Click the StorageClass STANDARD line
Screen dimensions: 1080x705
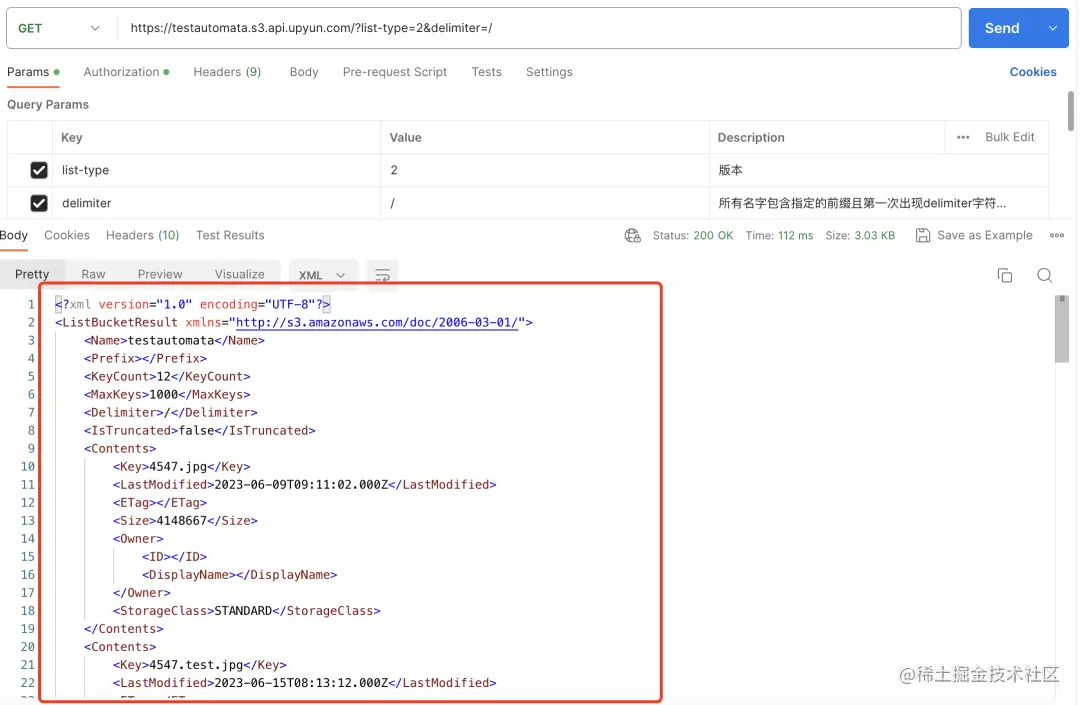click(x=247, y=611)
